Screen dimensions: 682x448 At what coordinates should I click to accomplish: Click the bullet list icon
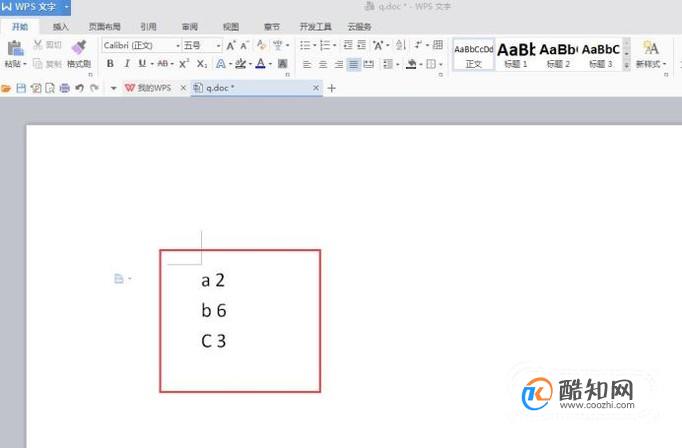click(305, 45)
